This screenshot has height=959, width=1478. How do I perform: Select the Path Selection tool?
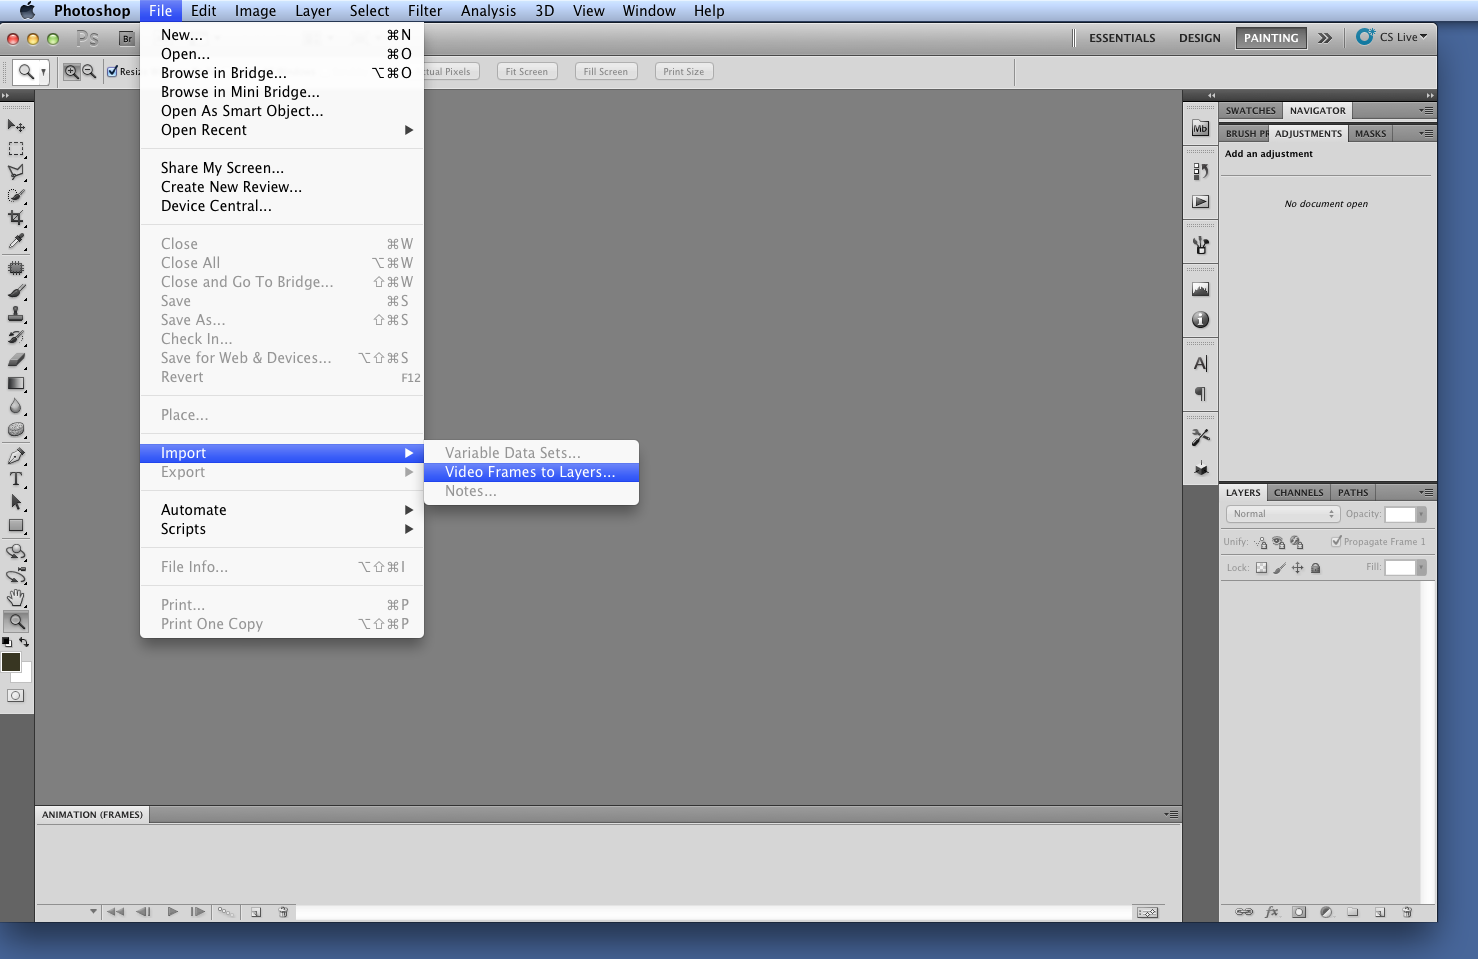click(16, 502)
